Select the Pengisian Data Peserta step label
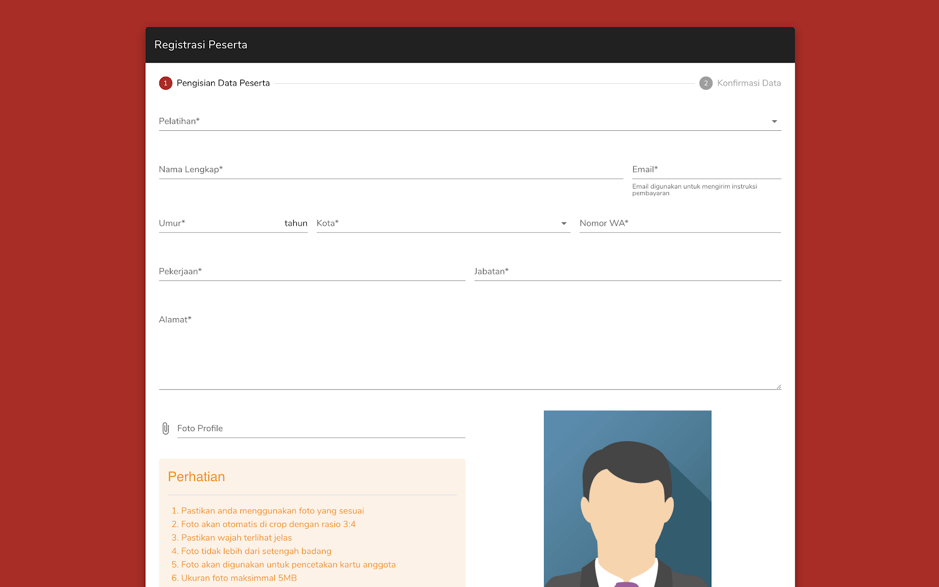 click(223, 83)
